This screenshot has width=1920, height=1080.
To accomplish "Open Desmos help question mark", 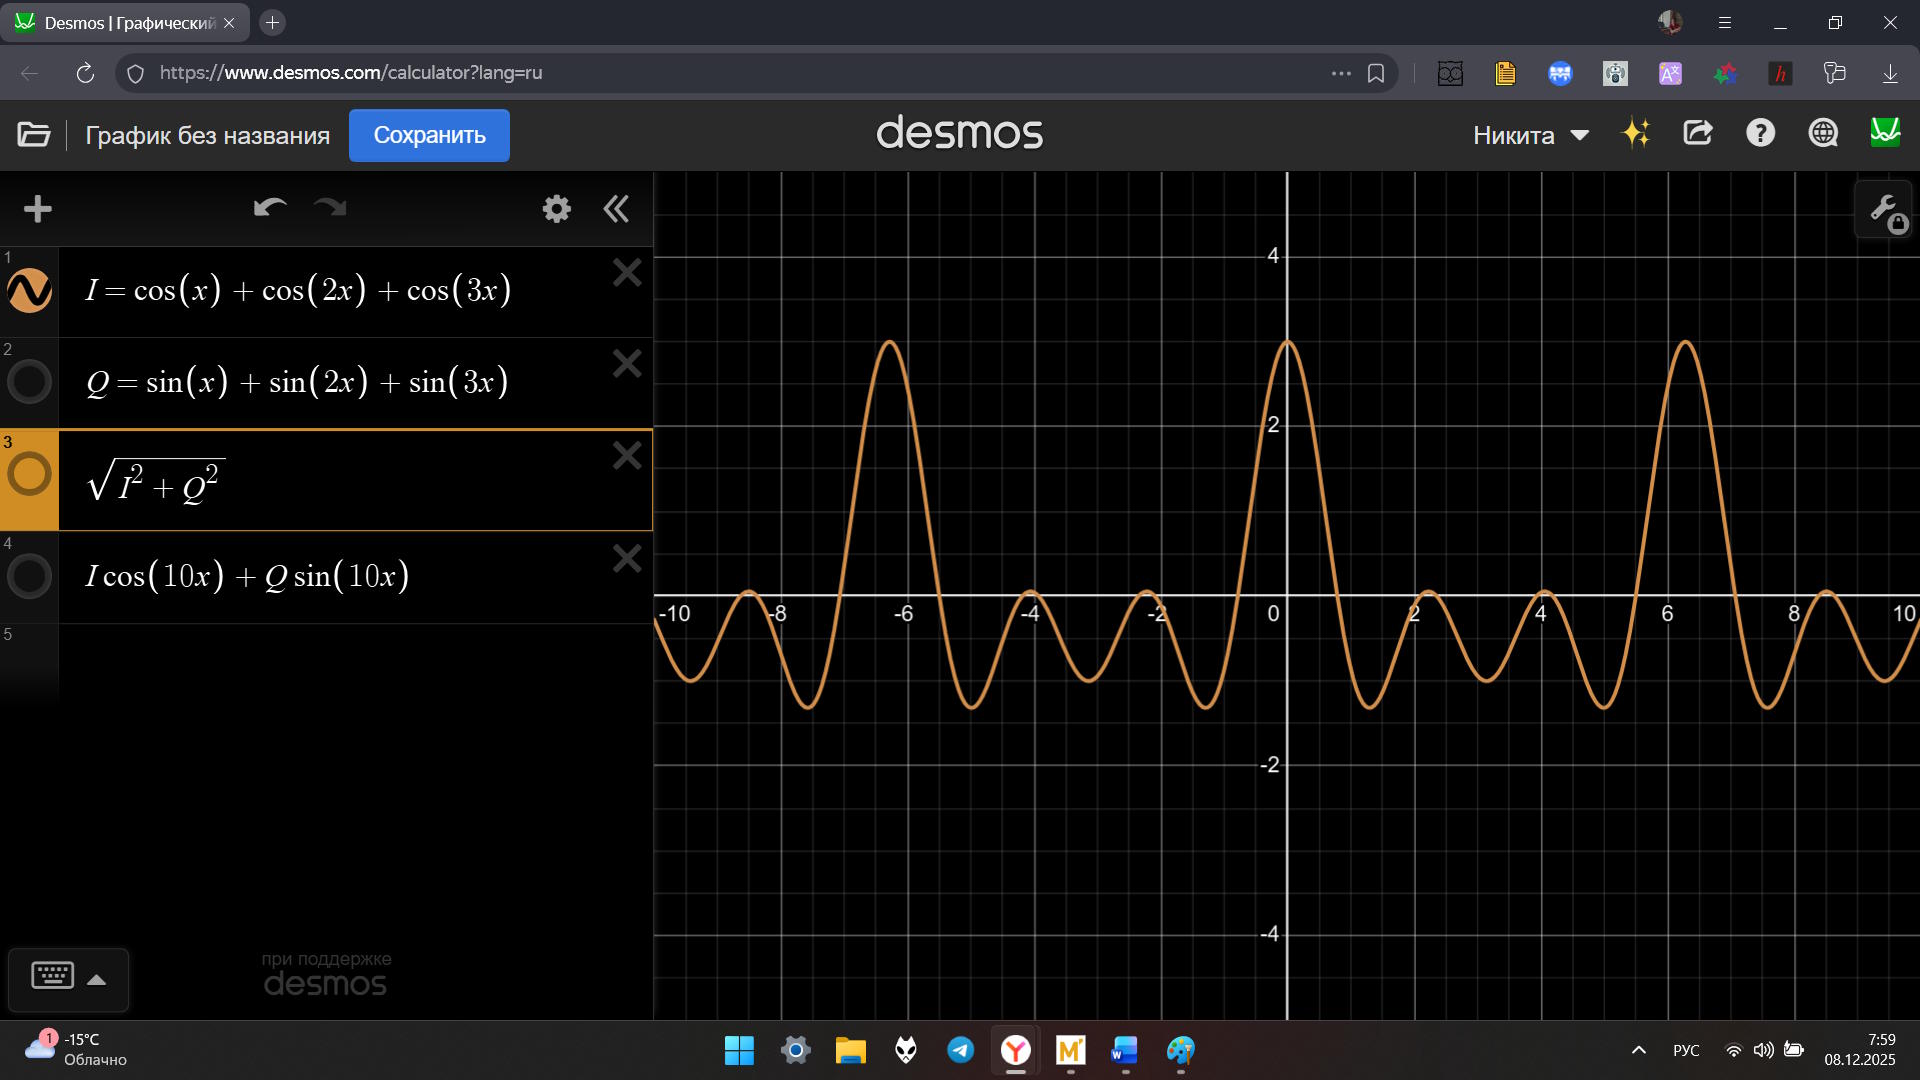I will (1760, 133).
